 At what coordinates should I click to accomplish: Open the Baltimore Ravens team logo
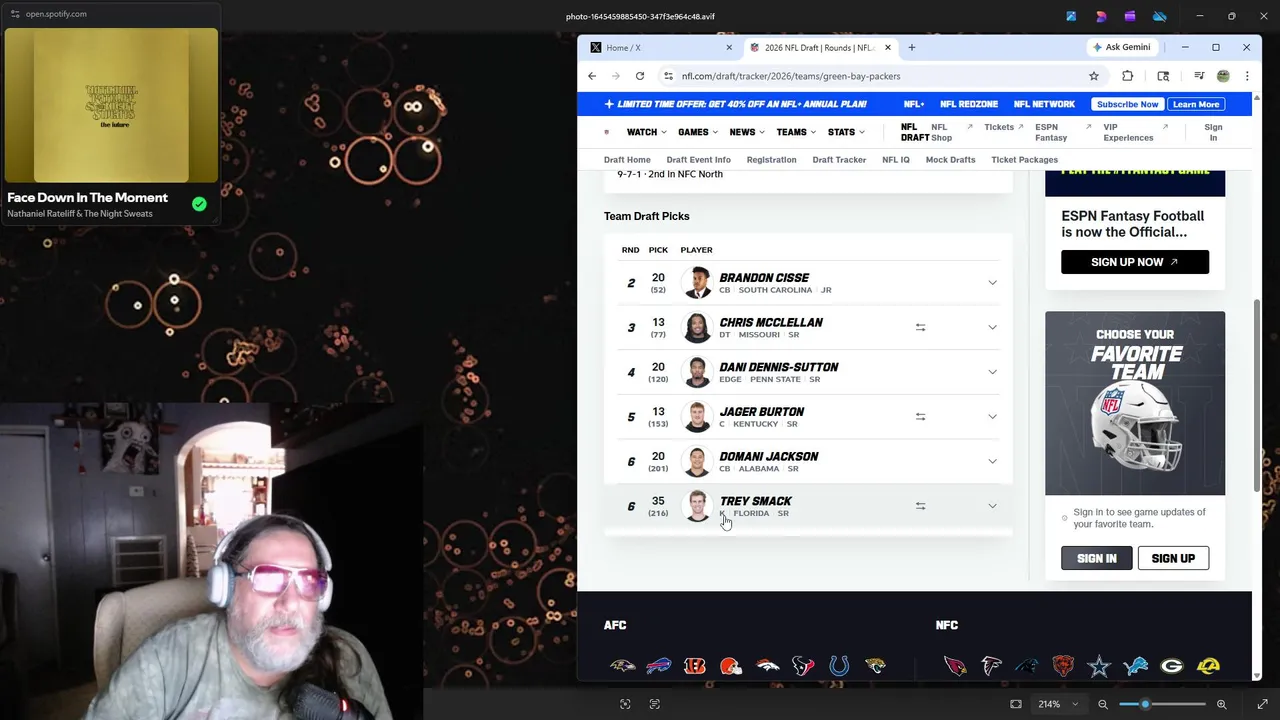tap(622, 666)
